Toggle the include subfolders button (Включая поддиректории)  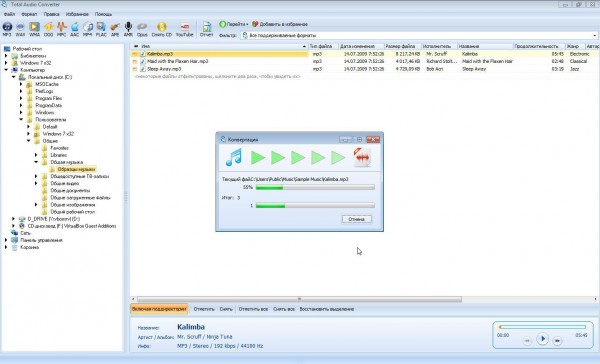(159, 309)
